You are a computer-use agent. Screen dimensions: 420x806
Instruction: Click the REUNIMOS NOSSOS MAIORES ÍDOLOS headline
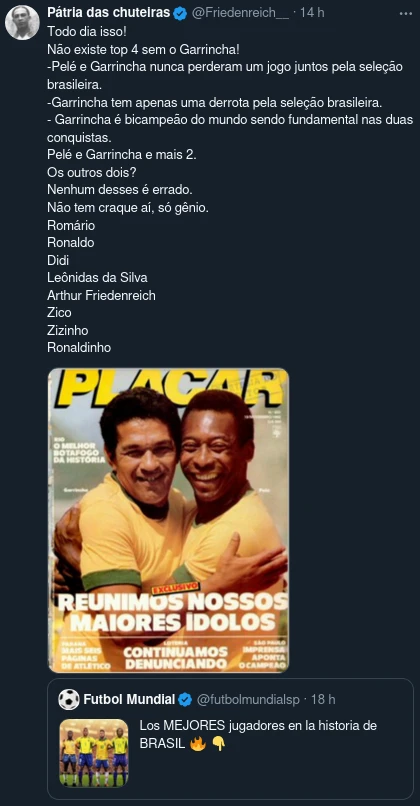[172, 612]
